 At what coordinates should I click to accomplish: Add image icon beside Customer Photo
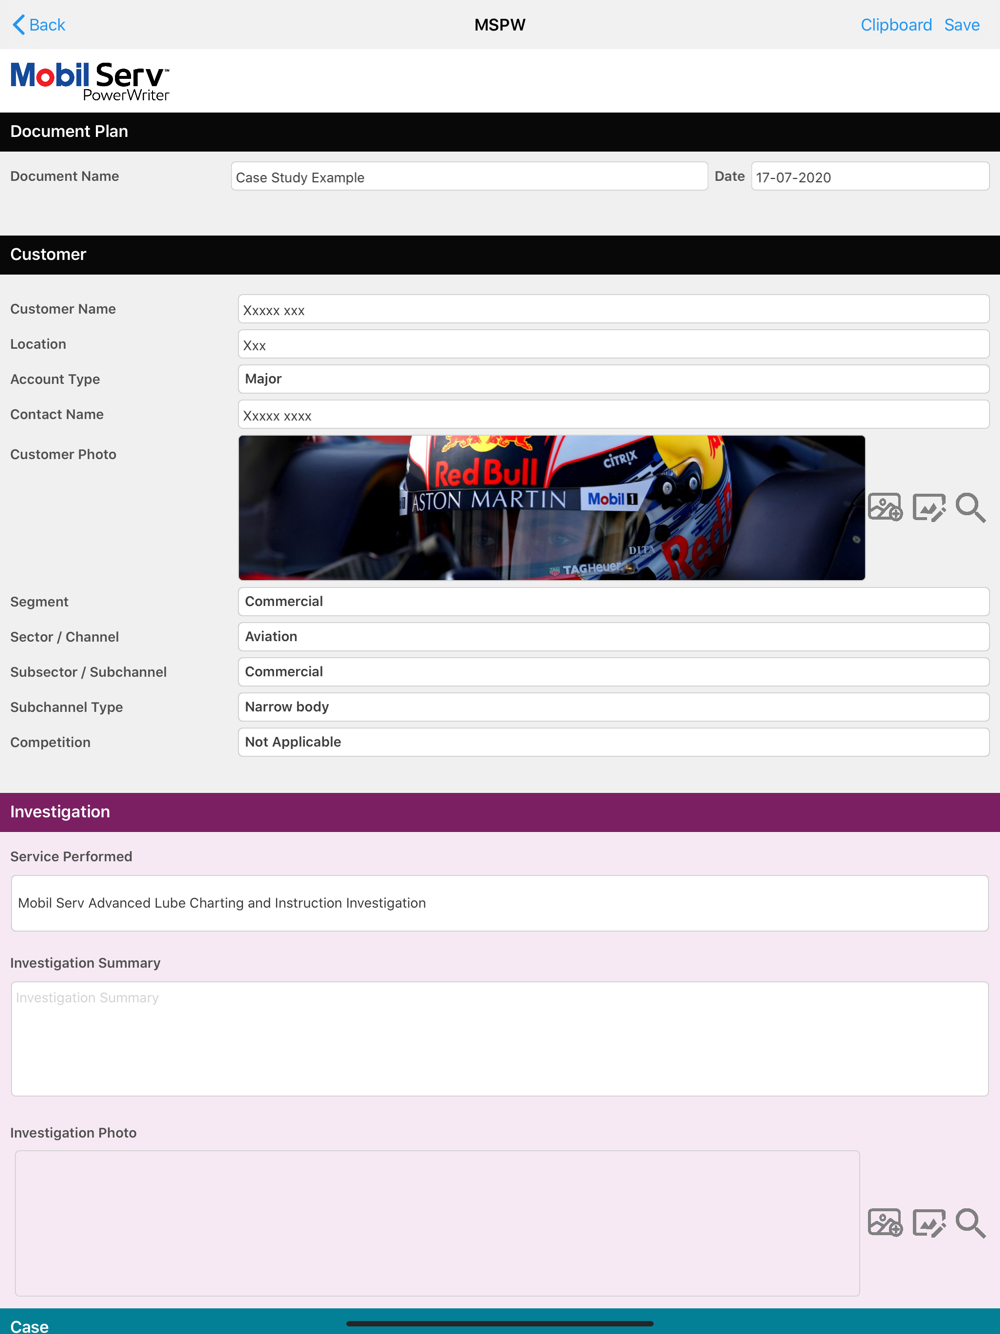(x=885, y=508)
